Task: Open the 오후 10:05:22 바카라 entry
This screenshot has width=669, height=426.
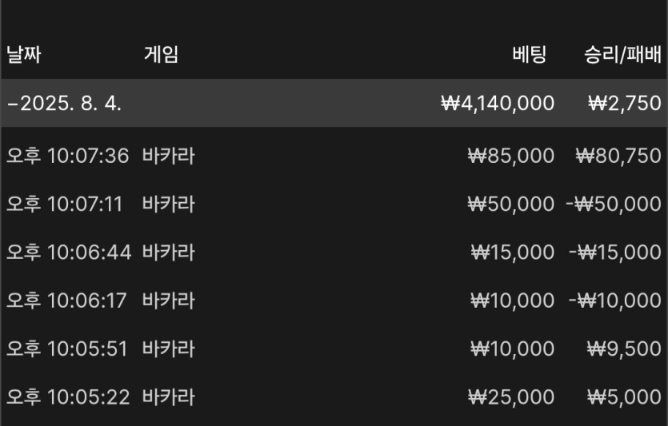Action: coord(334,397)
